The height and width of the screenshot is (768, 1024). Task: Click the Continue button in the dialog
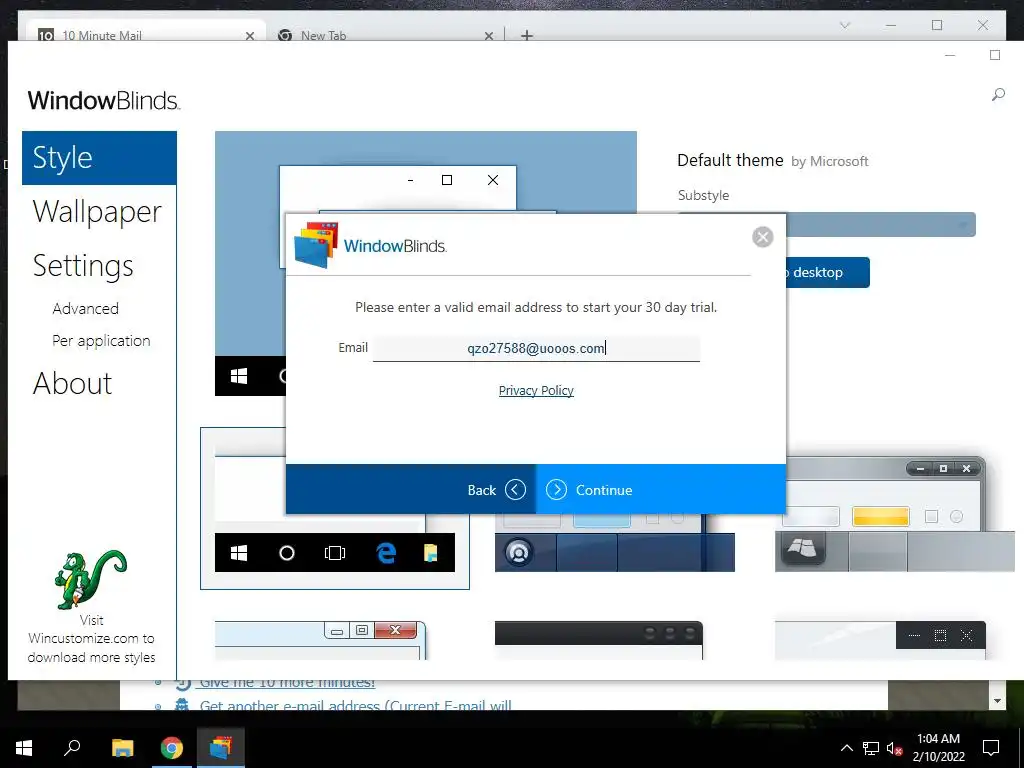click(660, 489)
